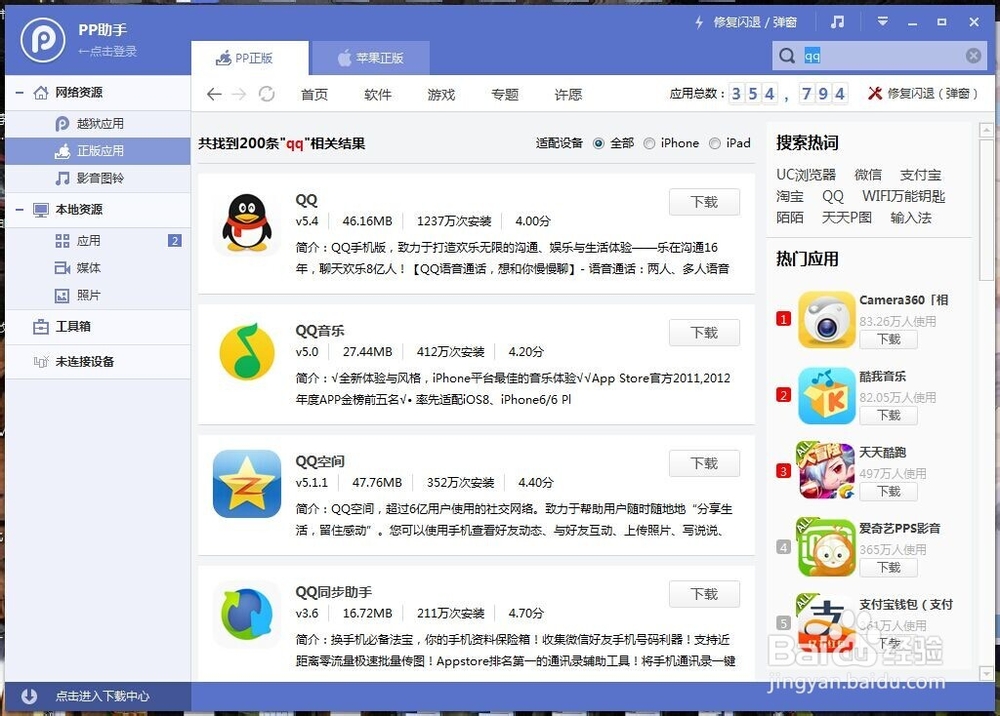The image size is (1000, 716).
Task: Click hot search term 淘宝
Action: pos(790,196)
